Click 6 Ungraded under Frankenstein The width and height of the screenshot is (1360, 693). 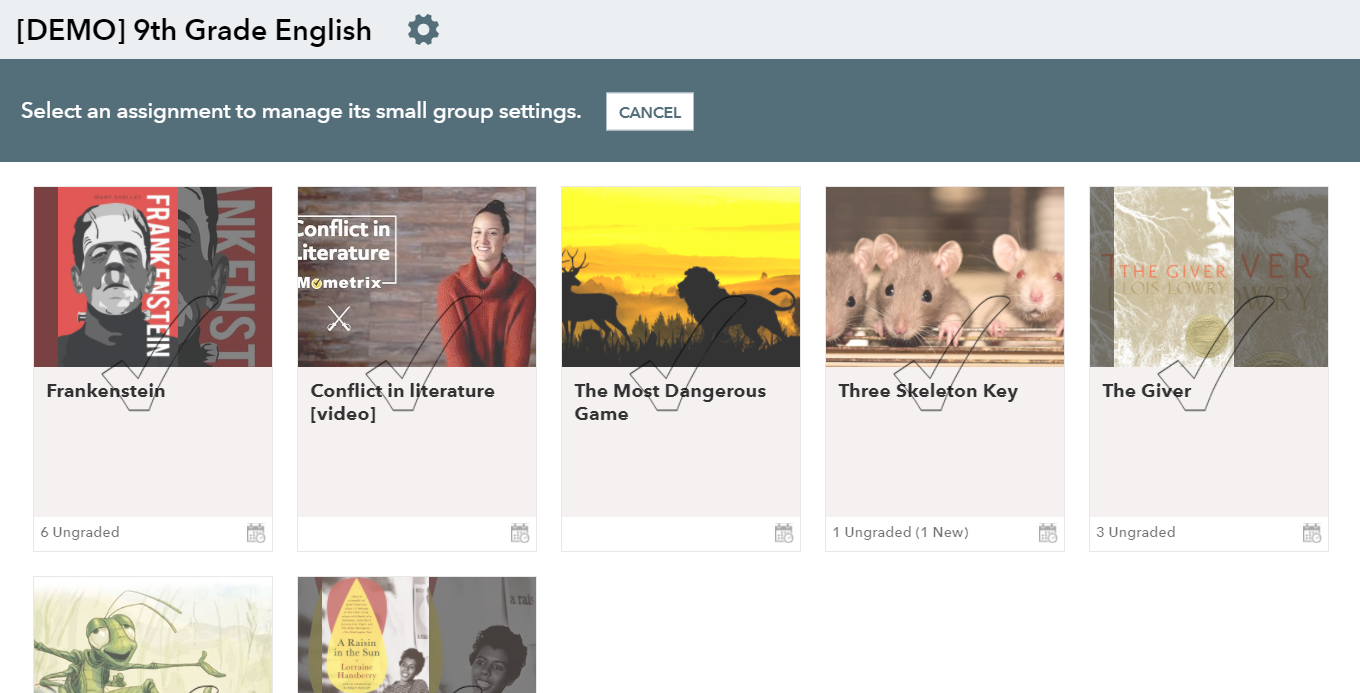tap(80, 533)
